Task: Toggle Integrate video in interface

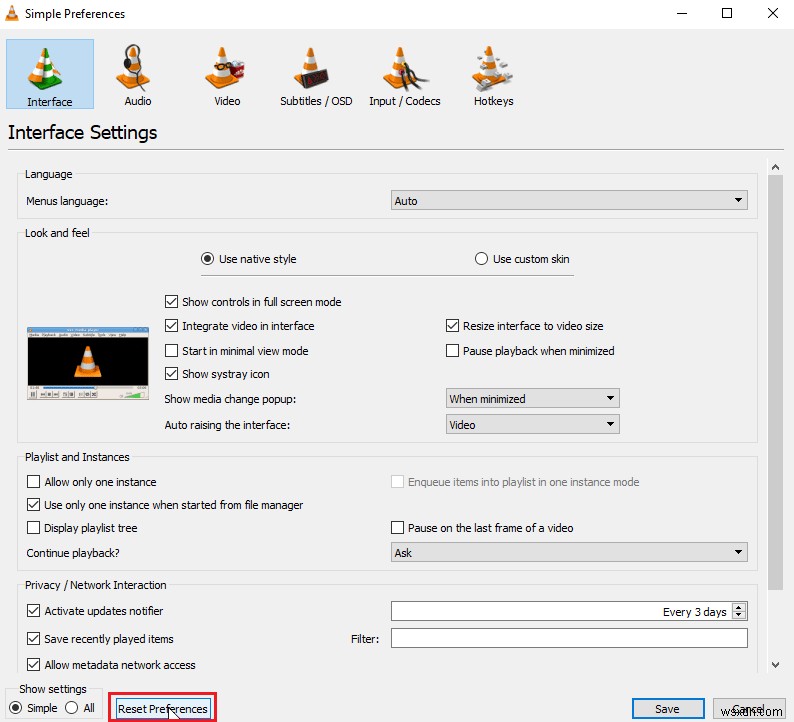Action: (x=240, y=326)
